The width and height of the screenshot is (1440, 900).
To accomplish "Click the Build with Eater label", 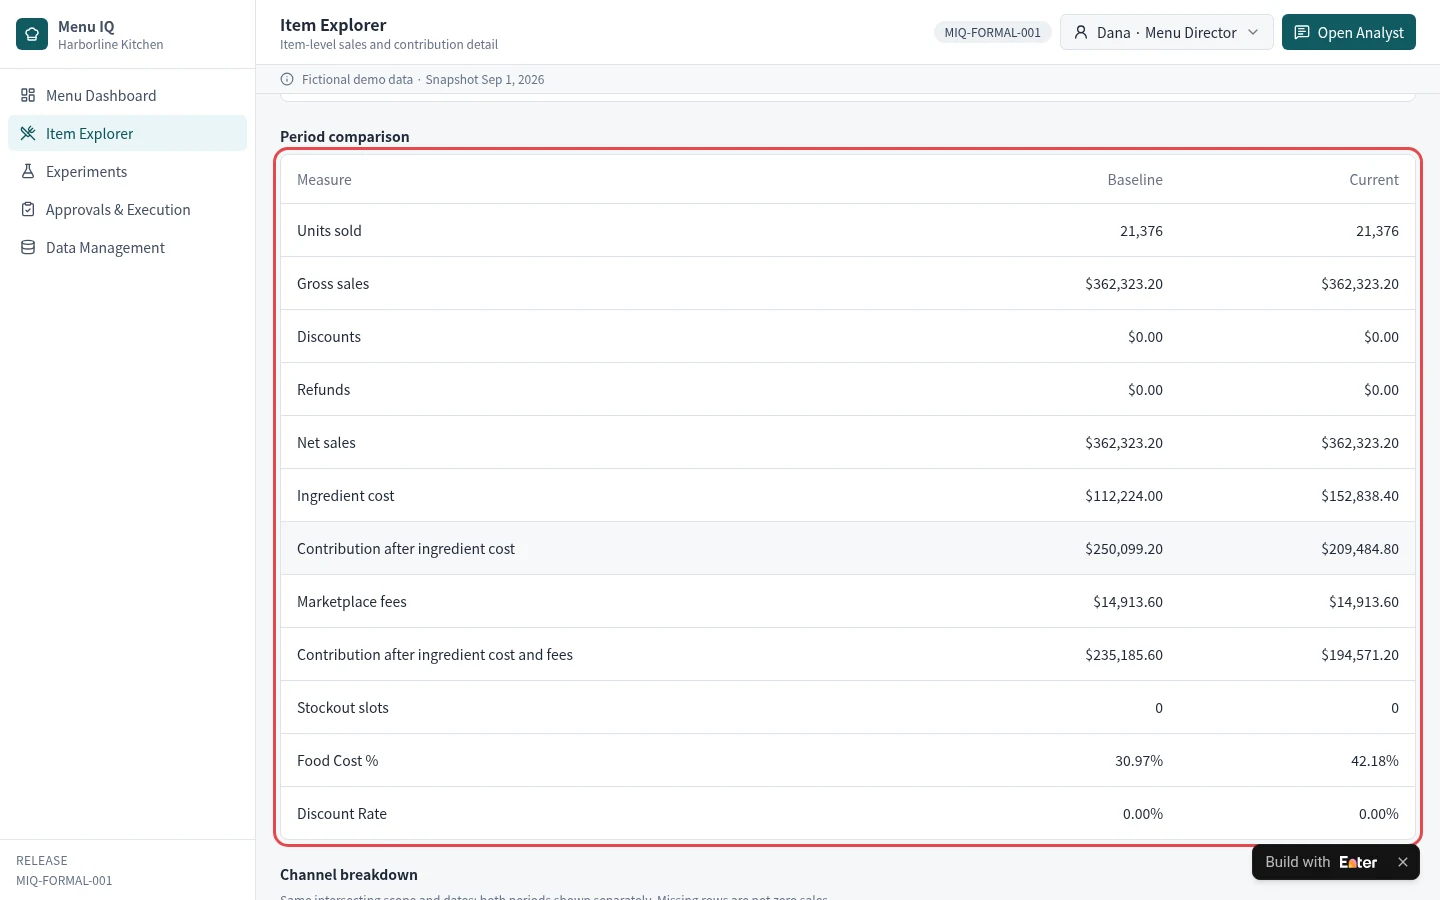I will (x=1321, y=862).
